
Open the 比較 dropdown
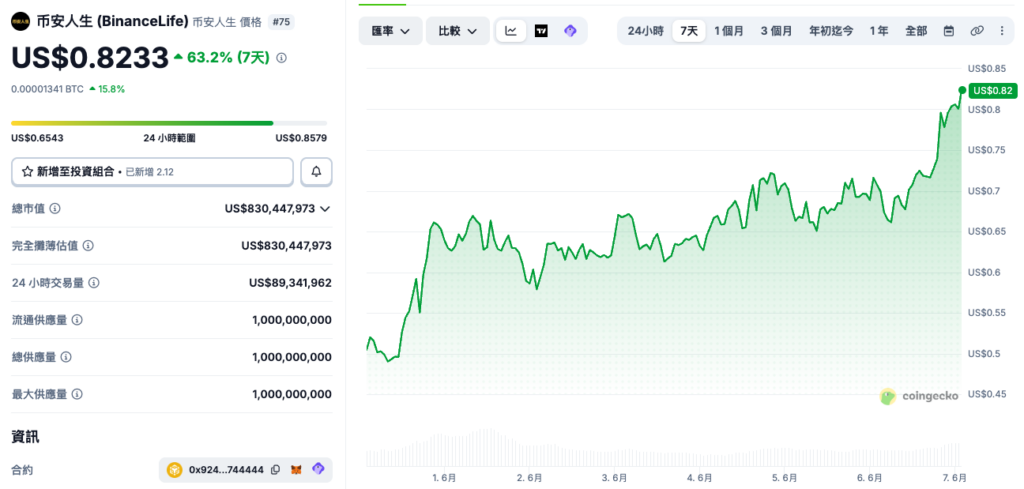(x=457, y=31)
